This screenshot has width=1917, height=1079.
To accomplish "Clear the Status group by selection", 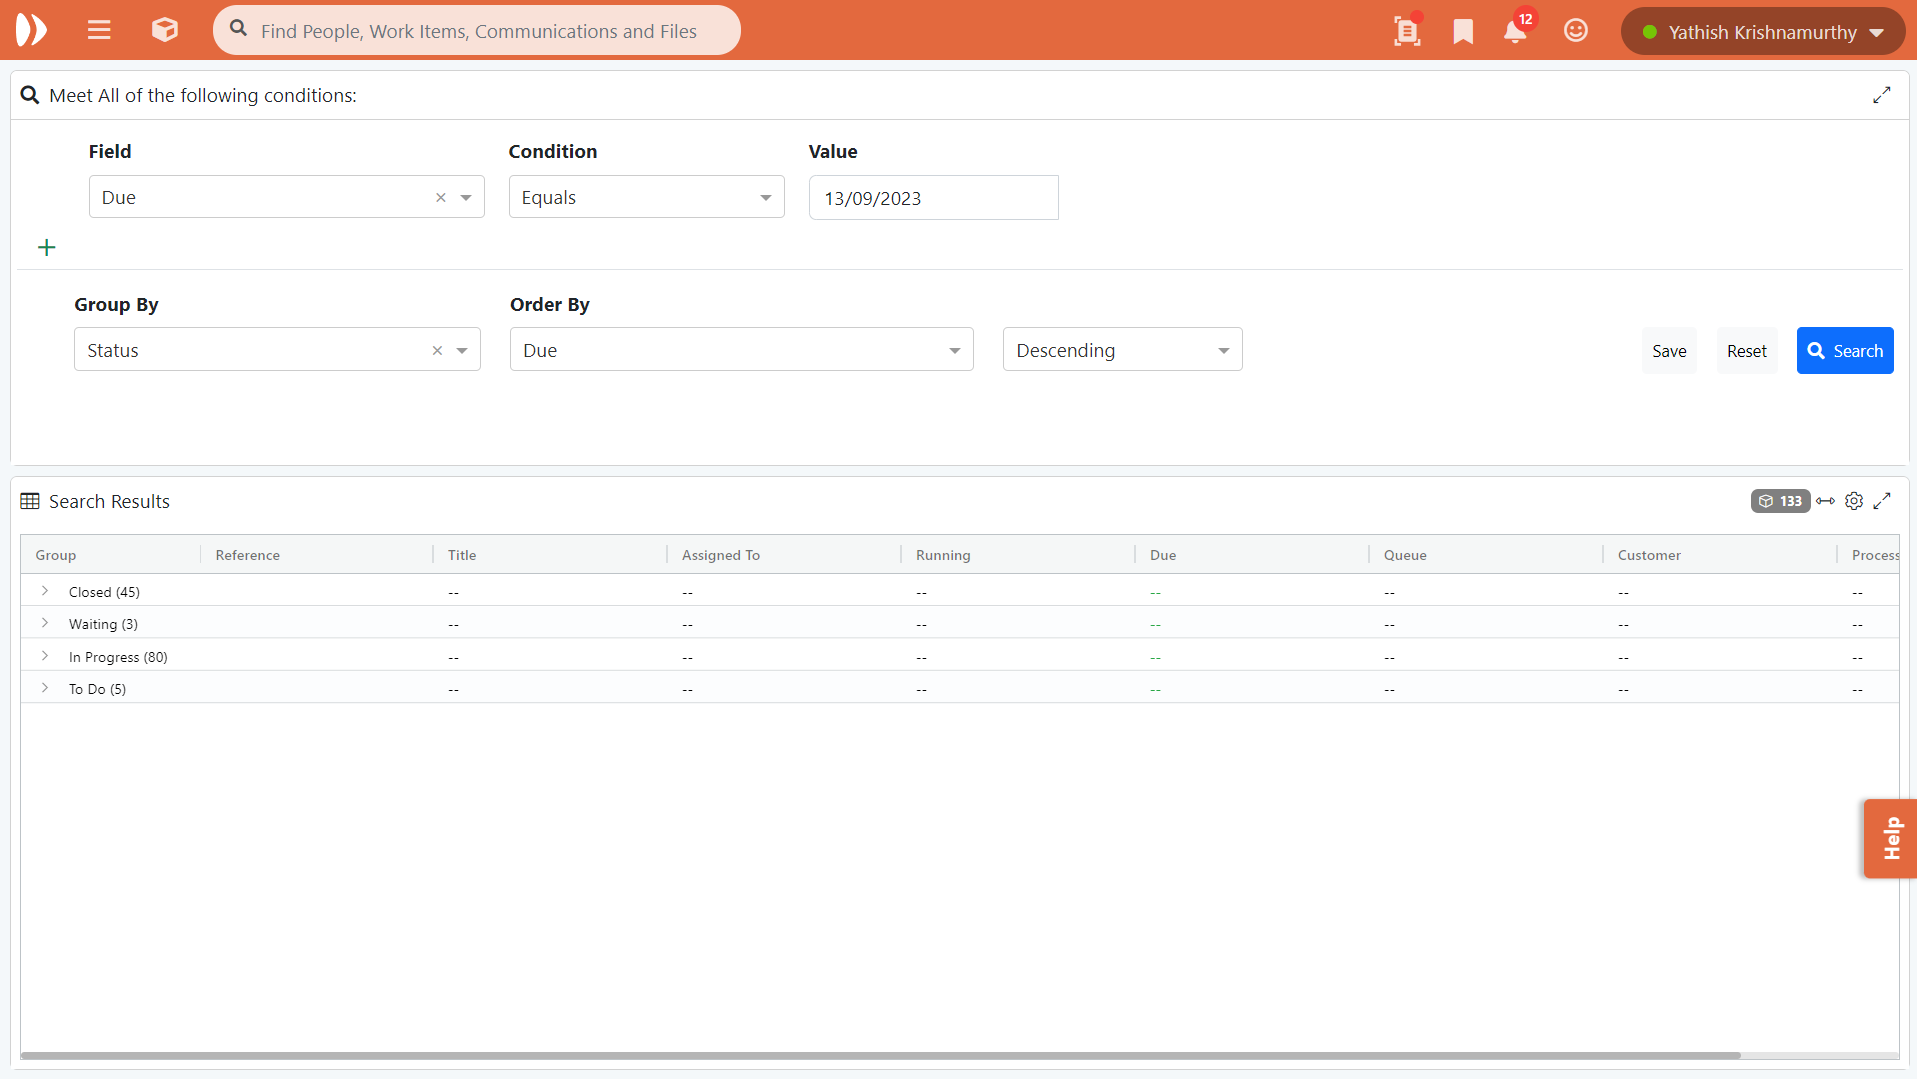I will click(x=437, y=351).
